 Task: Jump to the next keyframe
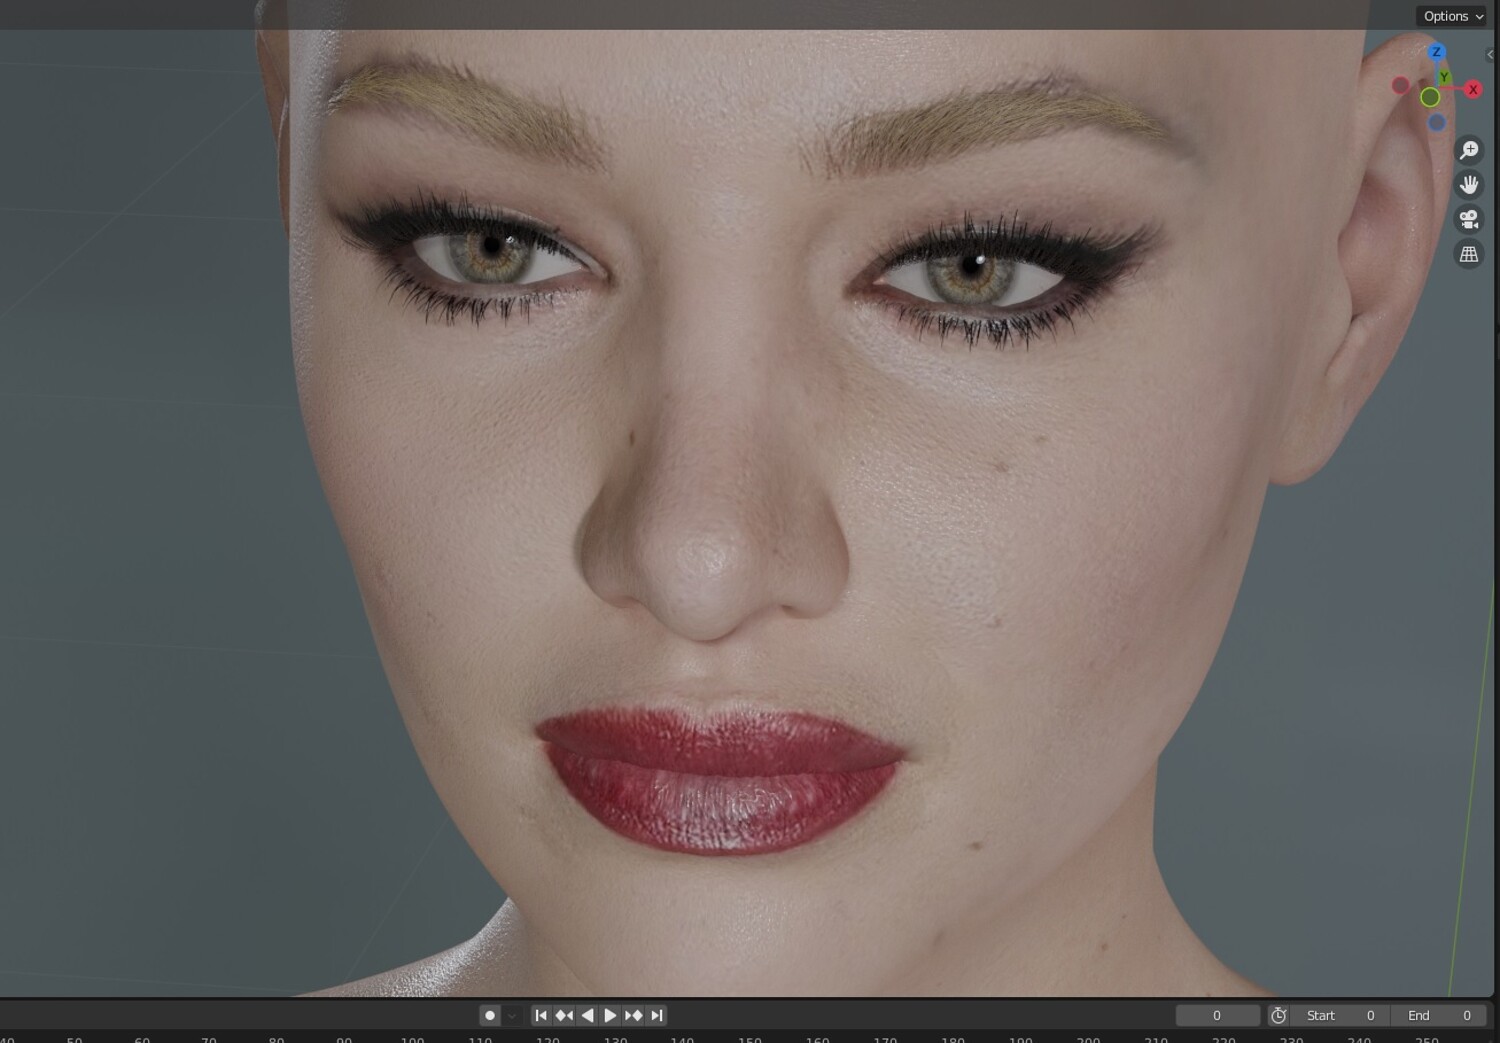tap(633, 1015)
